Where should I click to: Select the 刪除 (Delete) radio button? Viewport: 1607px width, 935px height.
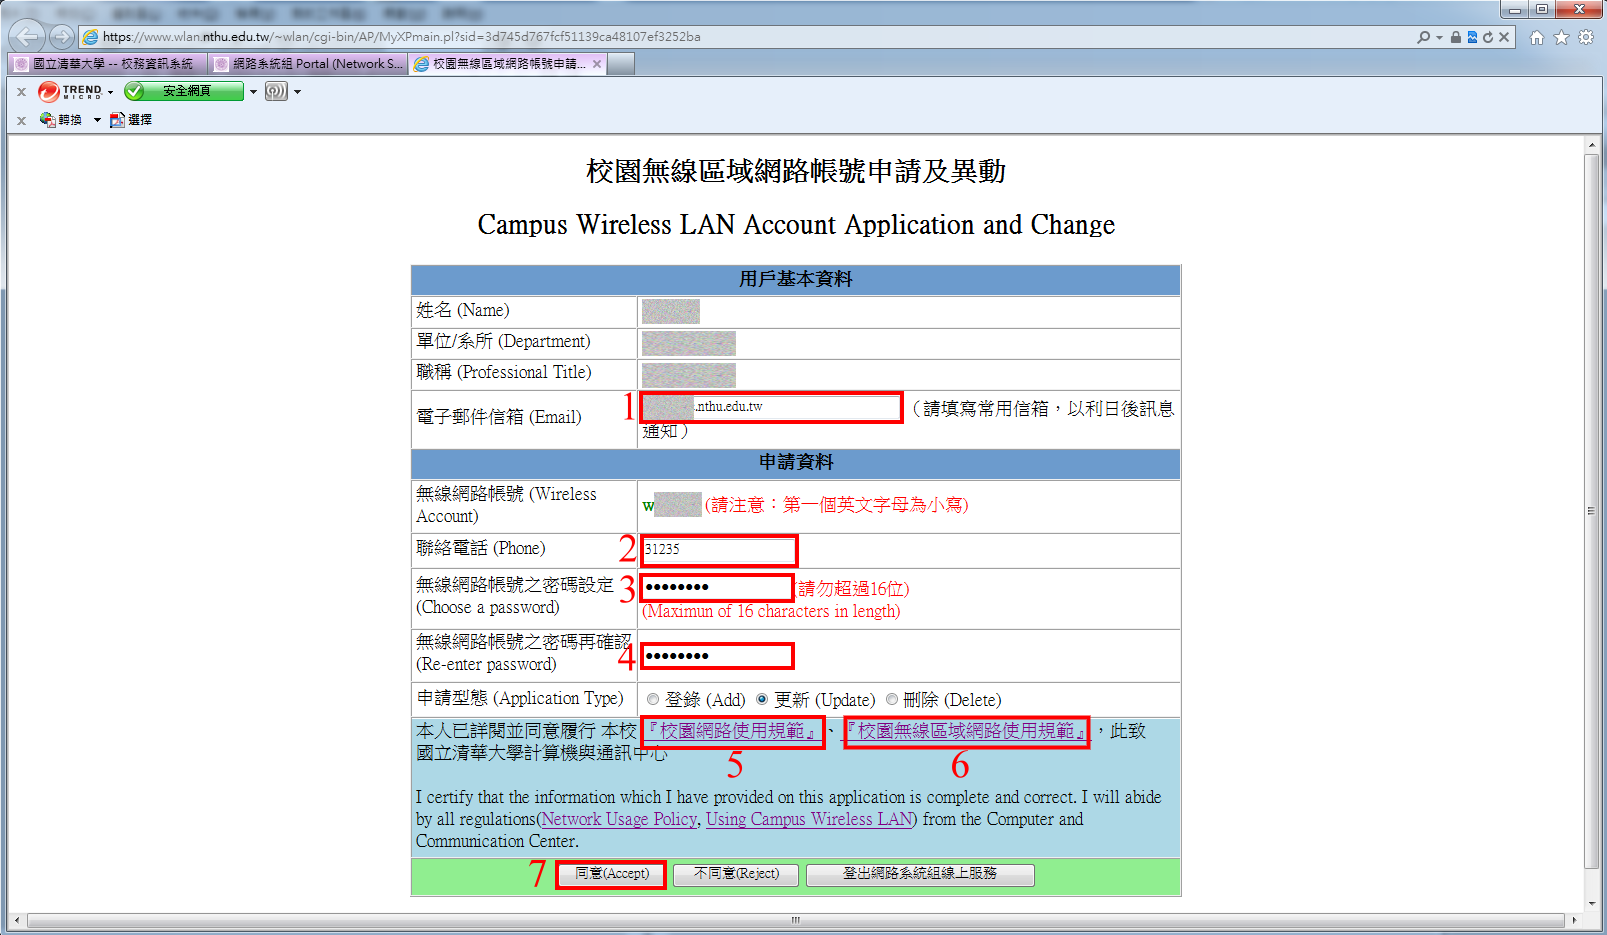click(892, 700)
